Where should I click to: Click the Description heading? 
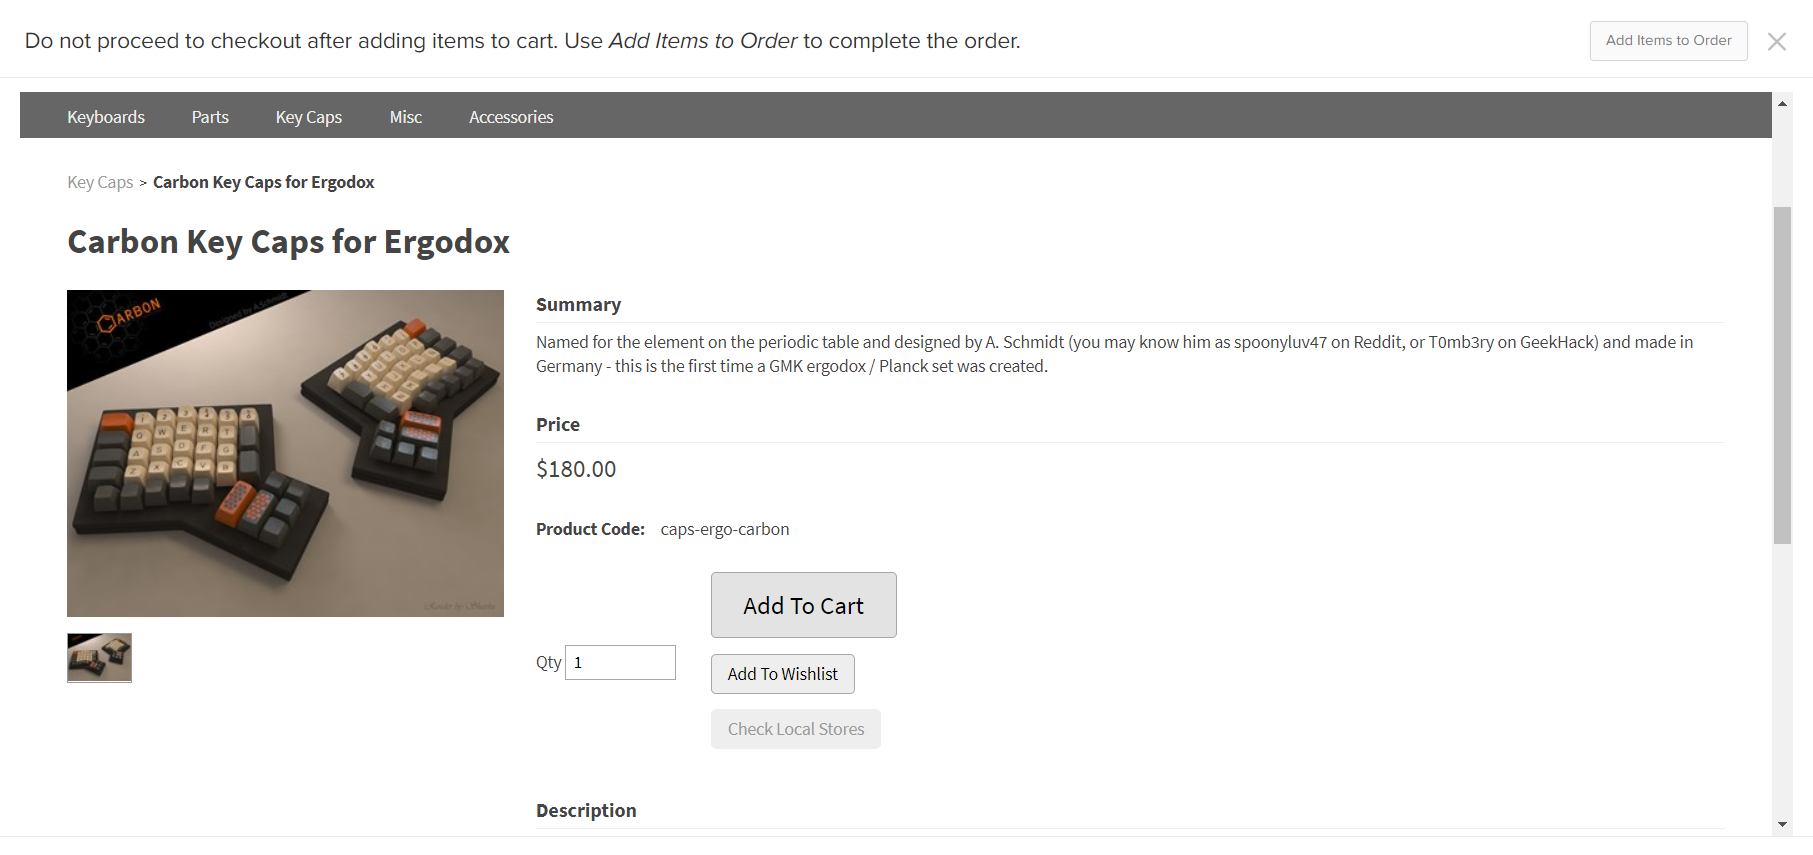pos(586,811)
